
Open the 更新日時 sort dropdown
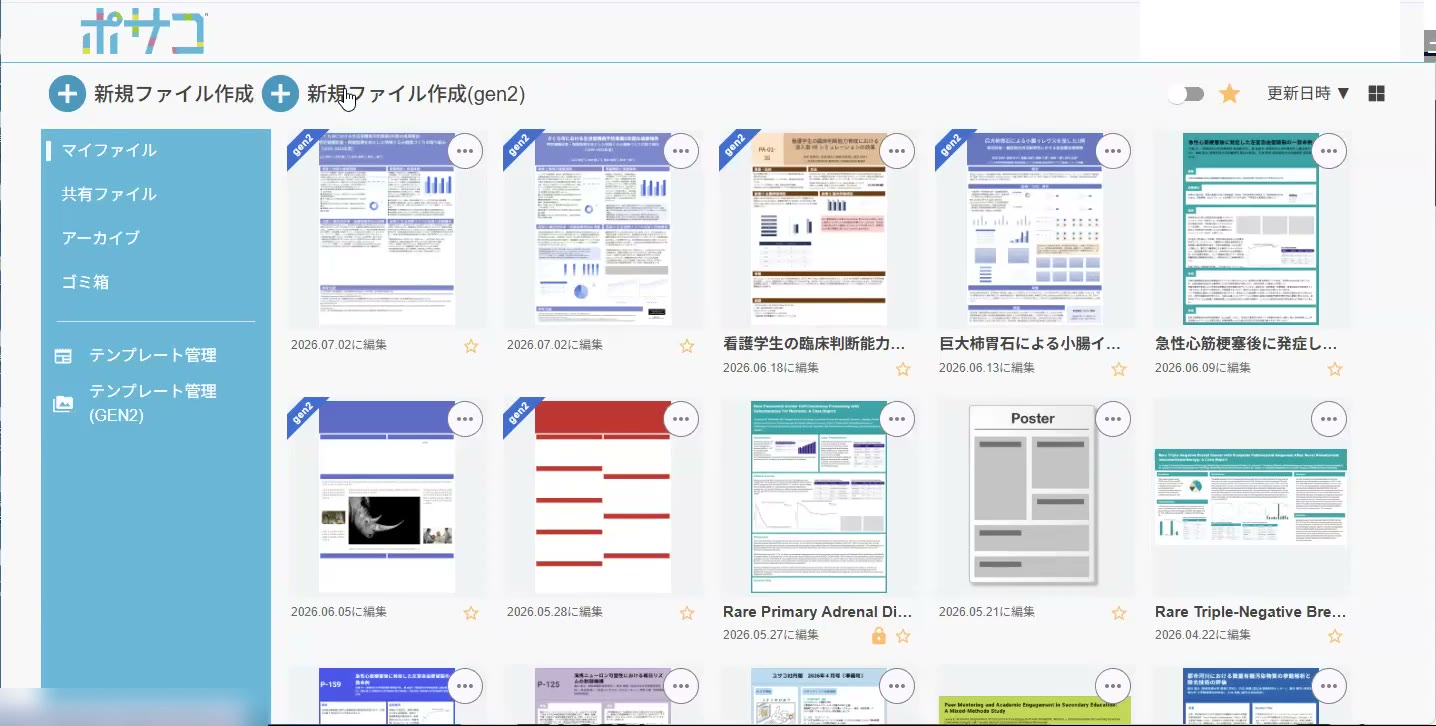(x=1308, y=93)
